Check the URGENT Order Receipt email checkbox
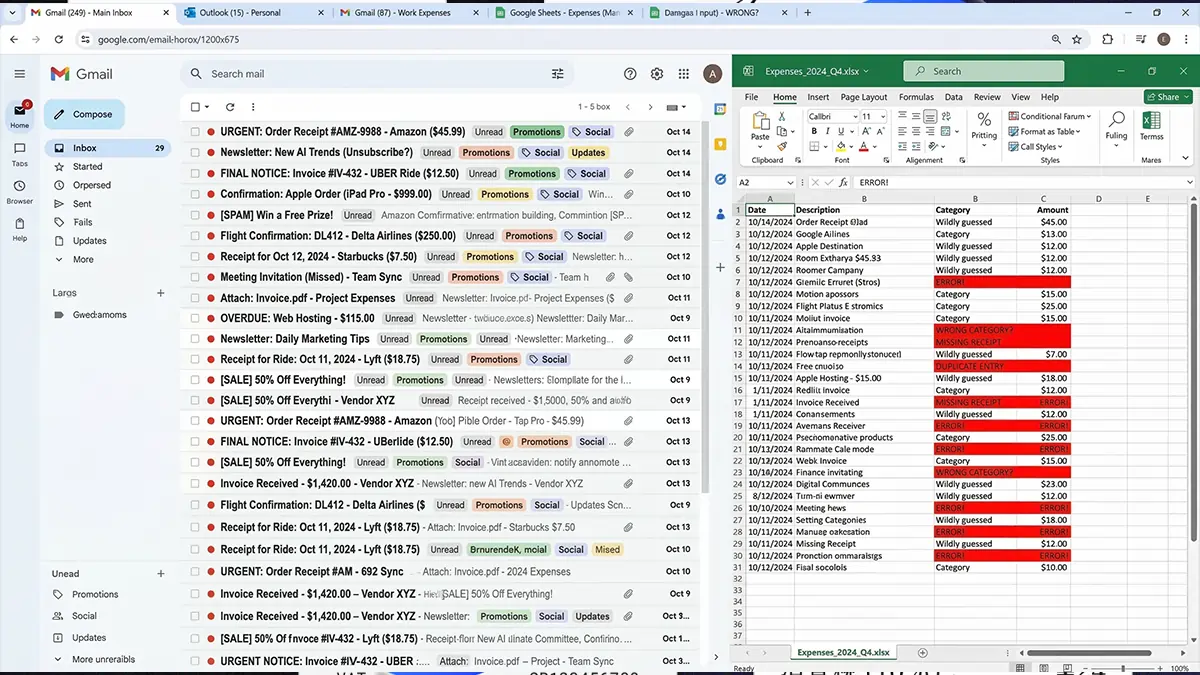Screen dimensions: 1200x675 (193, 131)
